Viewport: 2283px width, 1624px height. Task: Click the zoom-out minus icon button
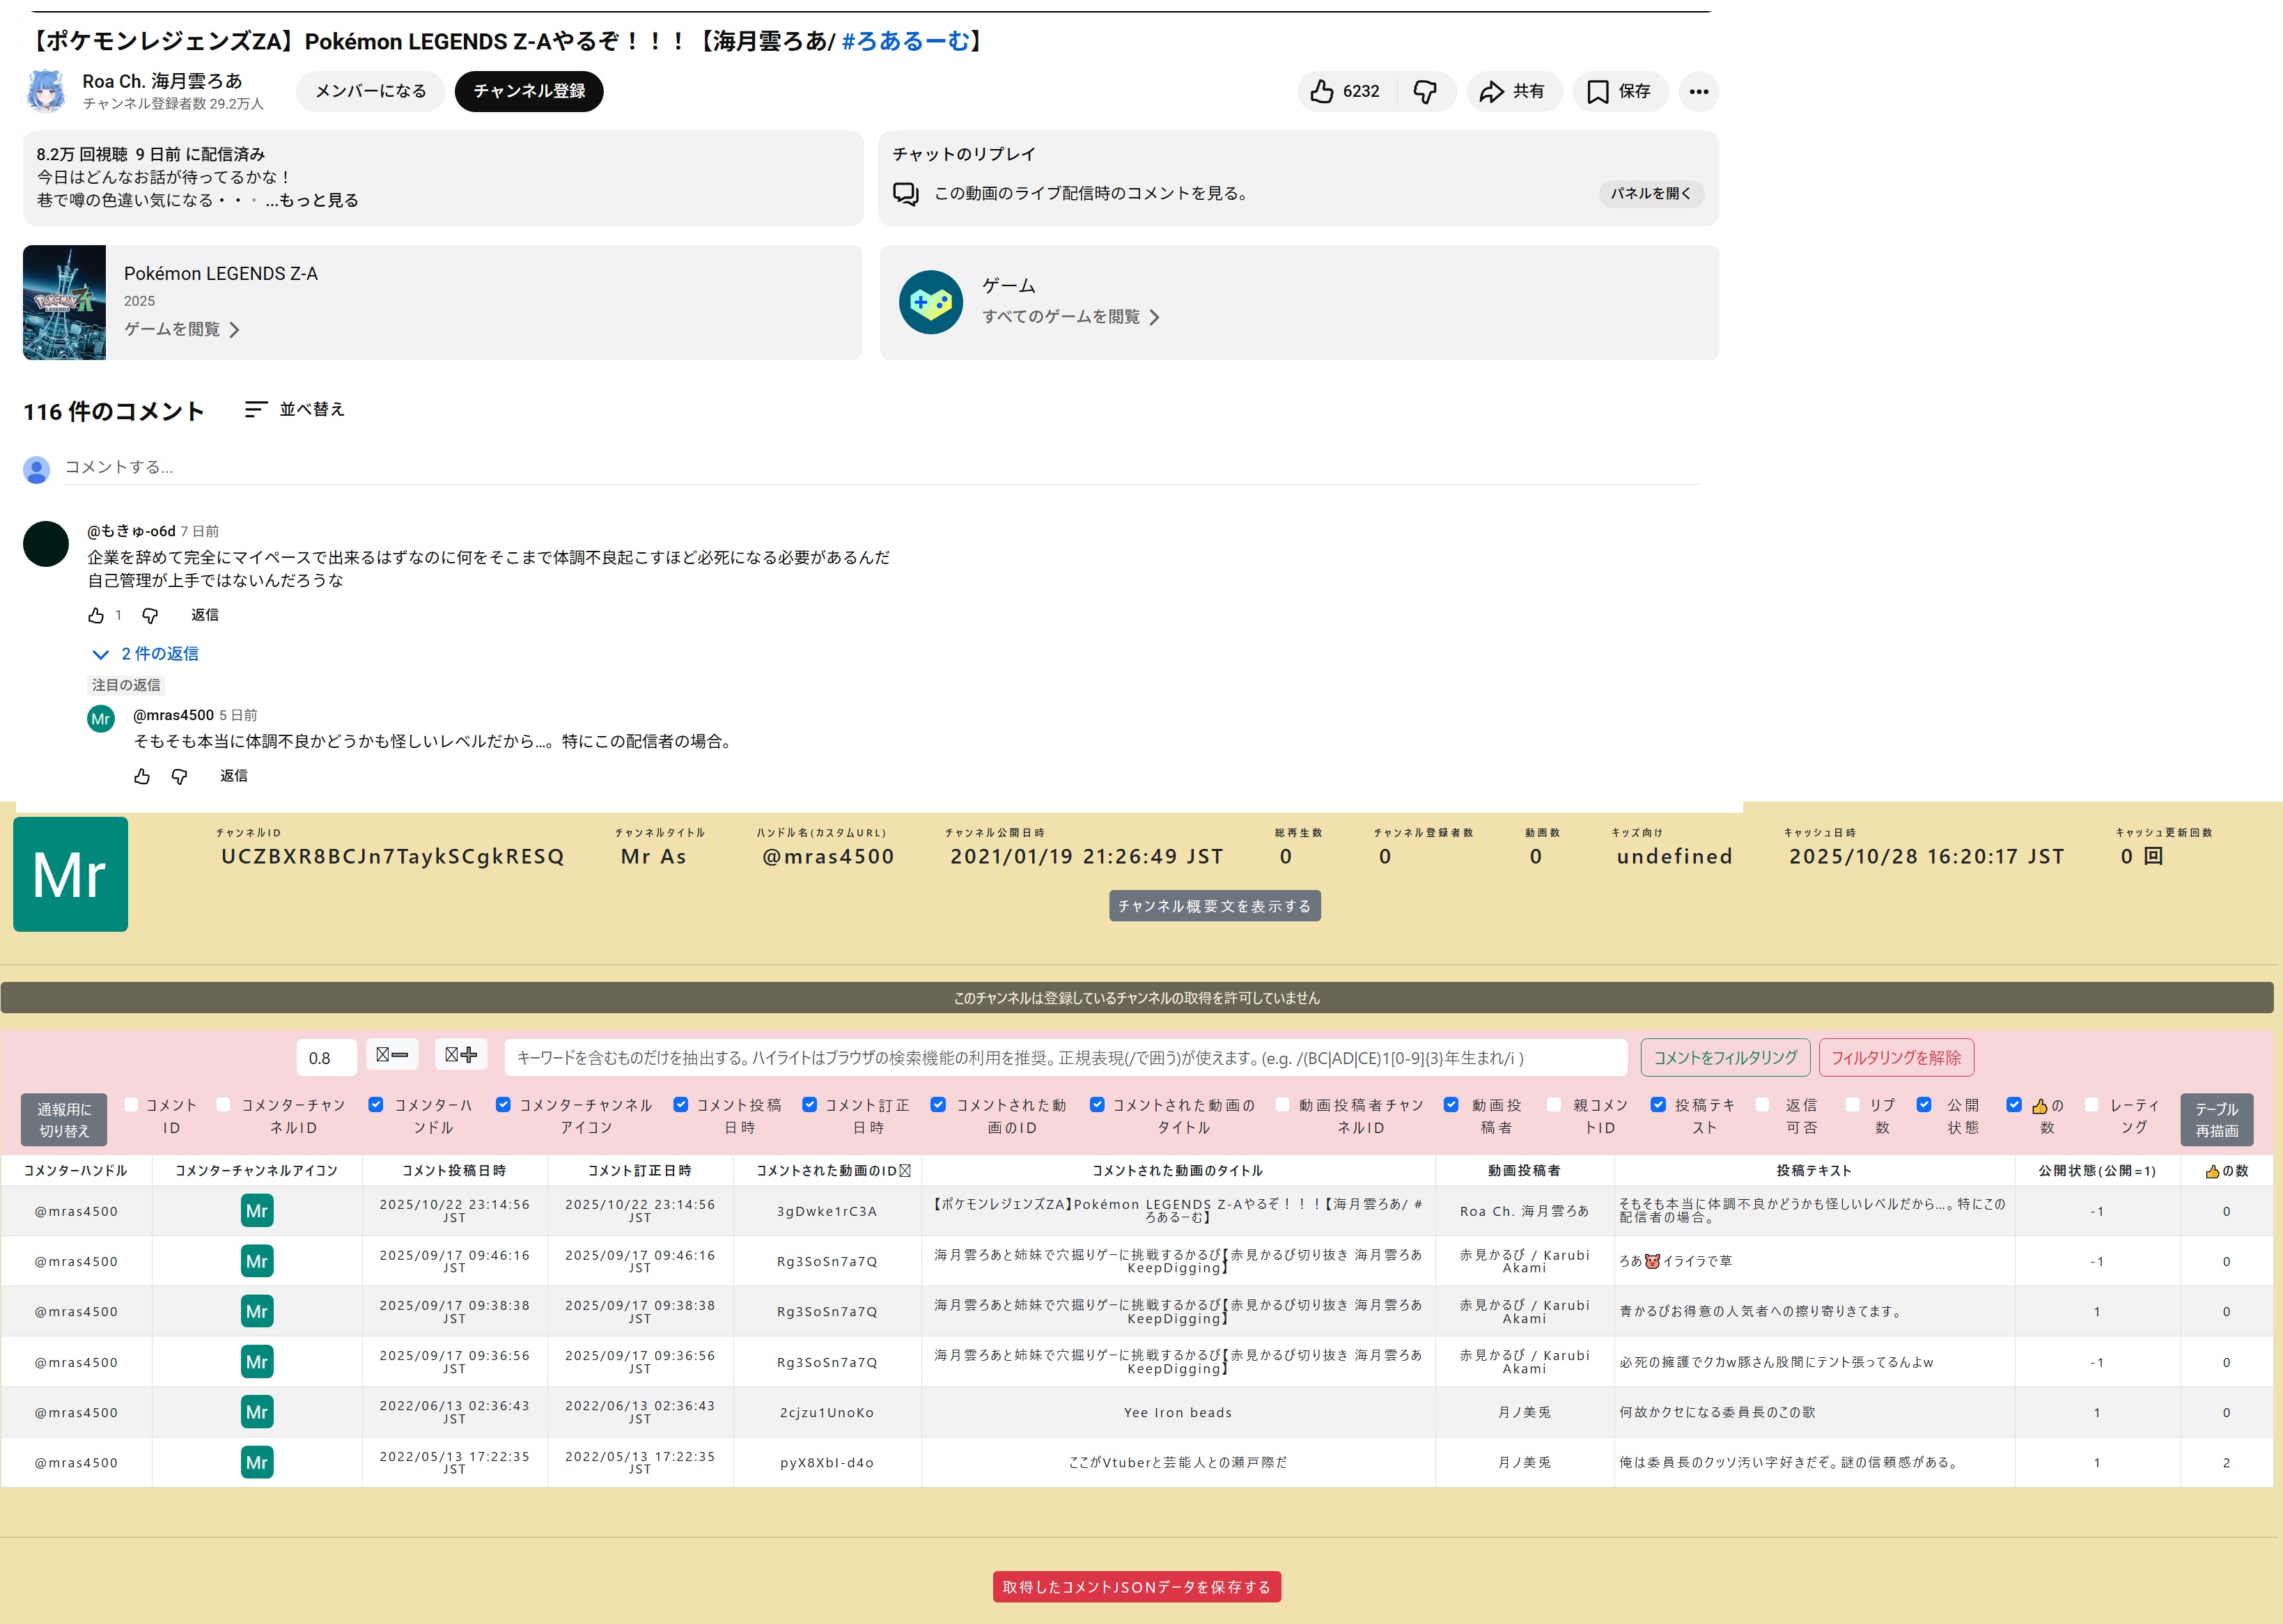pyautogui.click(x=392, y=1055)
